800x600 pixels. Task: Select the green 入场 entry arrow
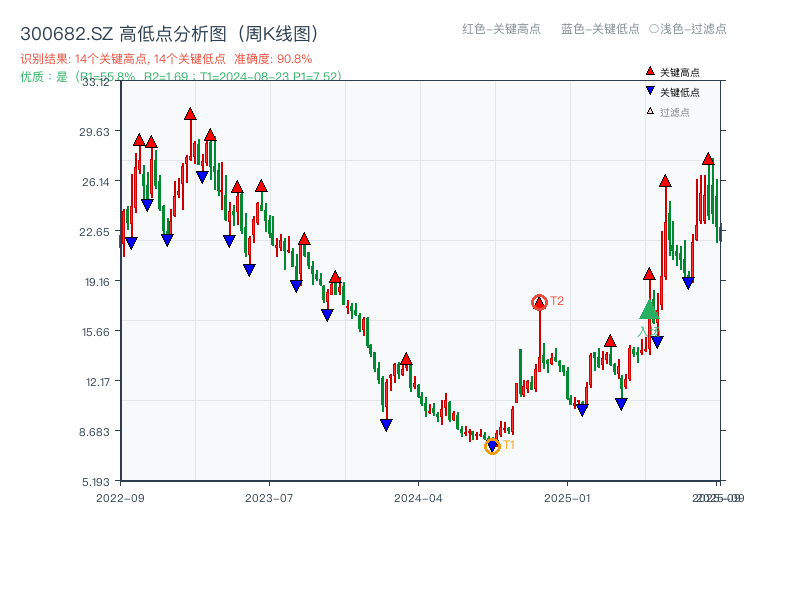click(648, 311)
